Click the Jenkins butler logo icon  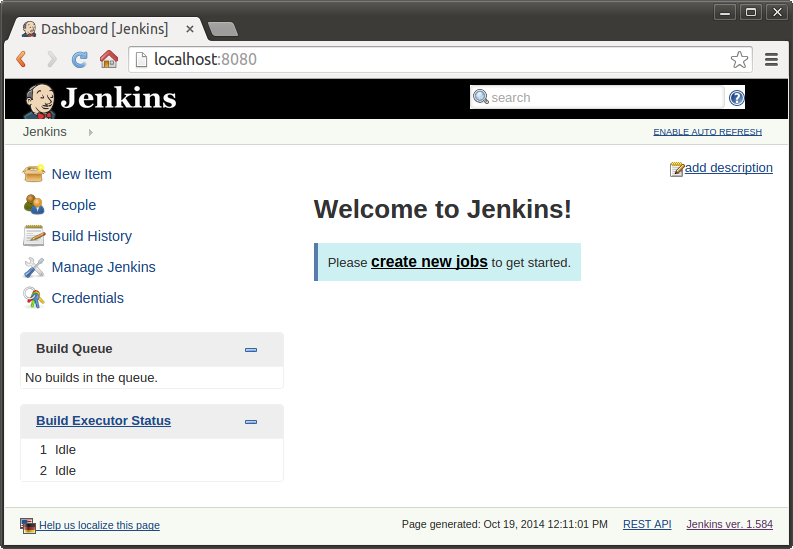39,101
